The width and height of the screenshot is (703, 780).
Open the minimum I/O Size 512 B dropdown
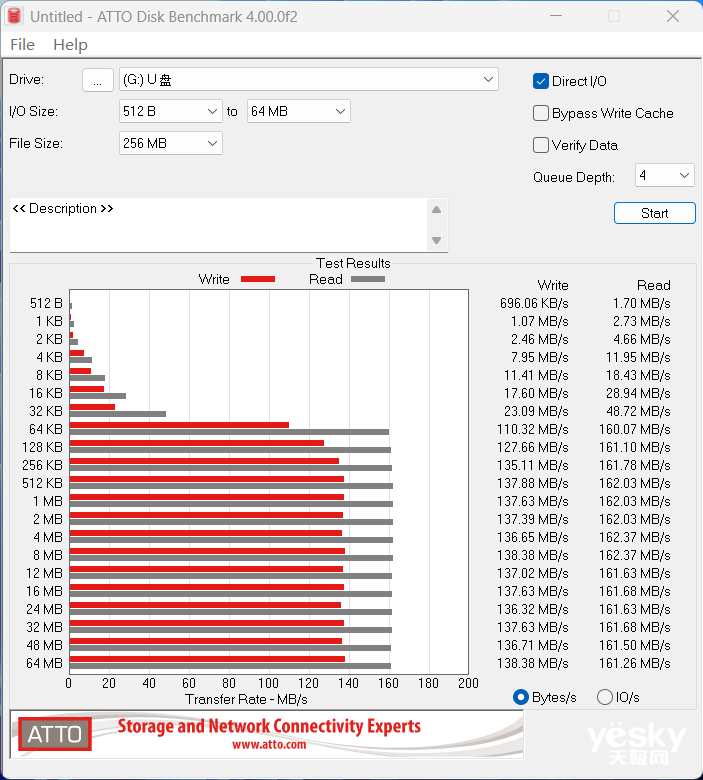click(x=171, y=111)
